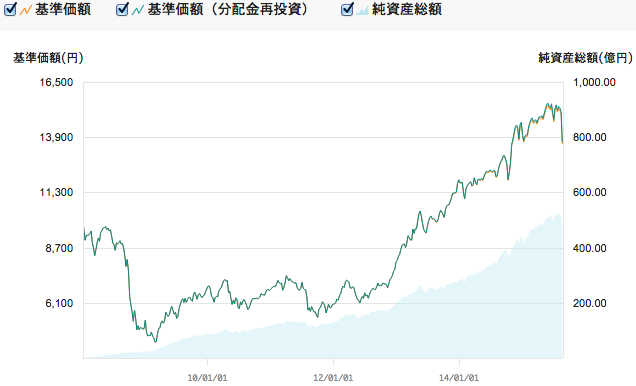The image size is (636, 386).
Task: Click the 200.00 right axis value
Action: (590, 303)
